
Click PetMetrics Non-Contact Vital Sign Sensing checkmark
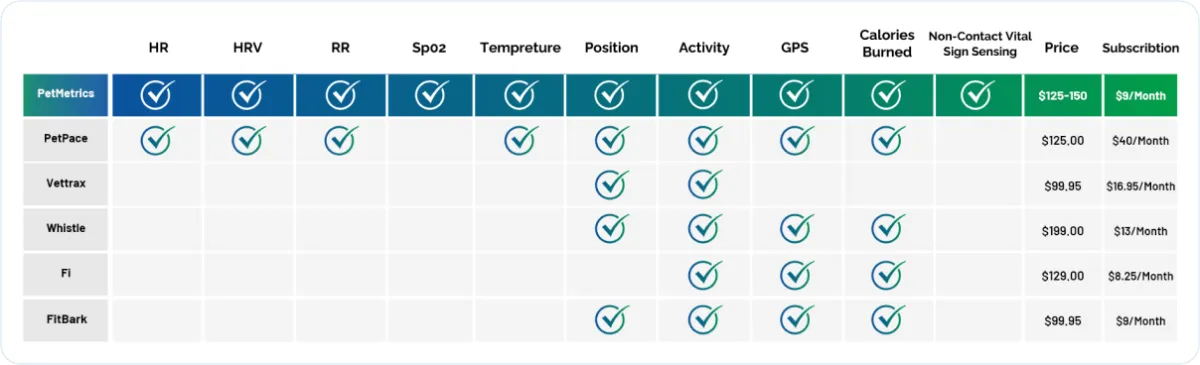click(977, 95)
